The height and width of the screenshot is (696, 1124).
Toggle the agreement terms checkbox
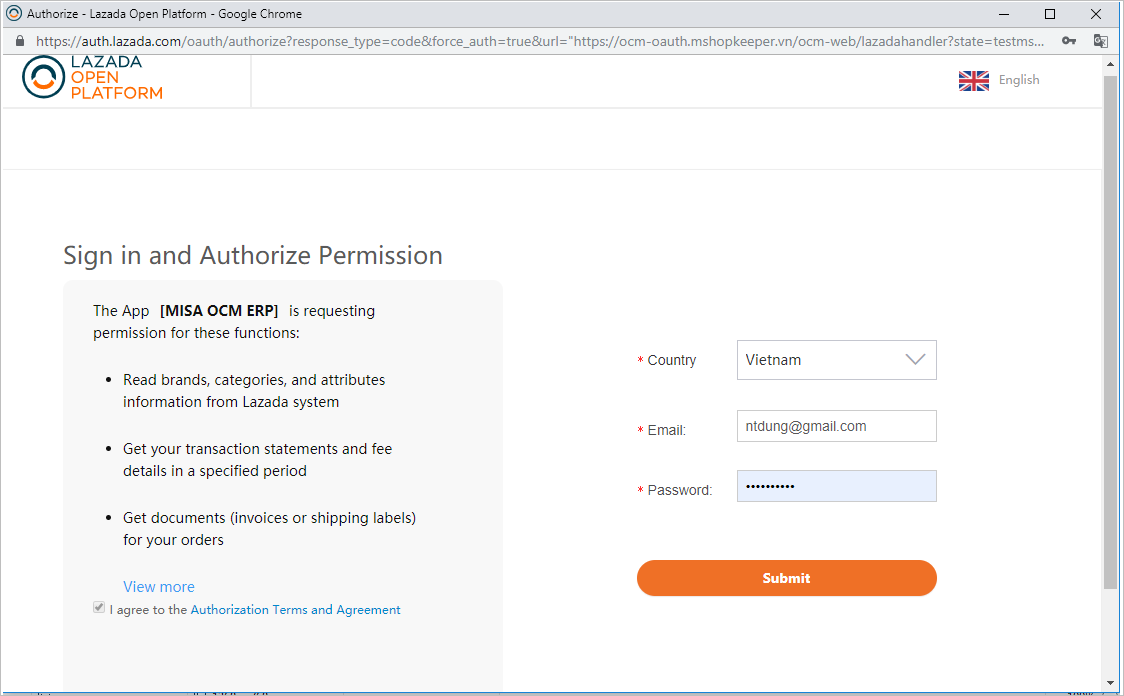[x=99, y=608]
